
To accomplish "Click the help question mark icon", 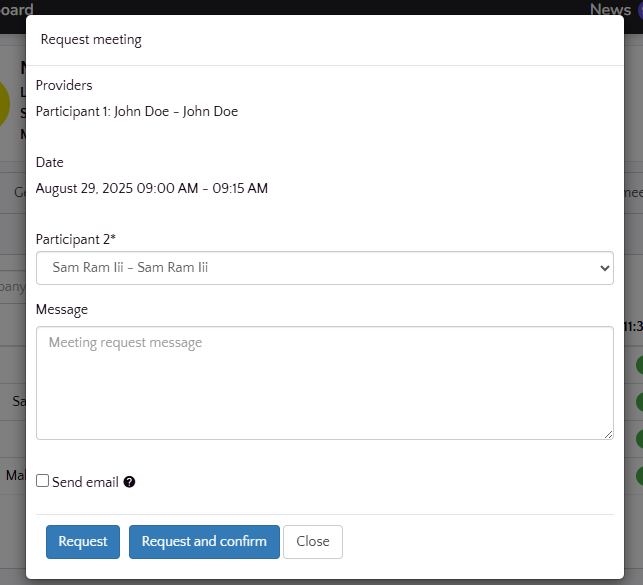I will pyautogui.click(x=129, y=482).
